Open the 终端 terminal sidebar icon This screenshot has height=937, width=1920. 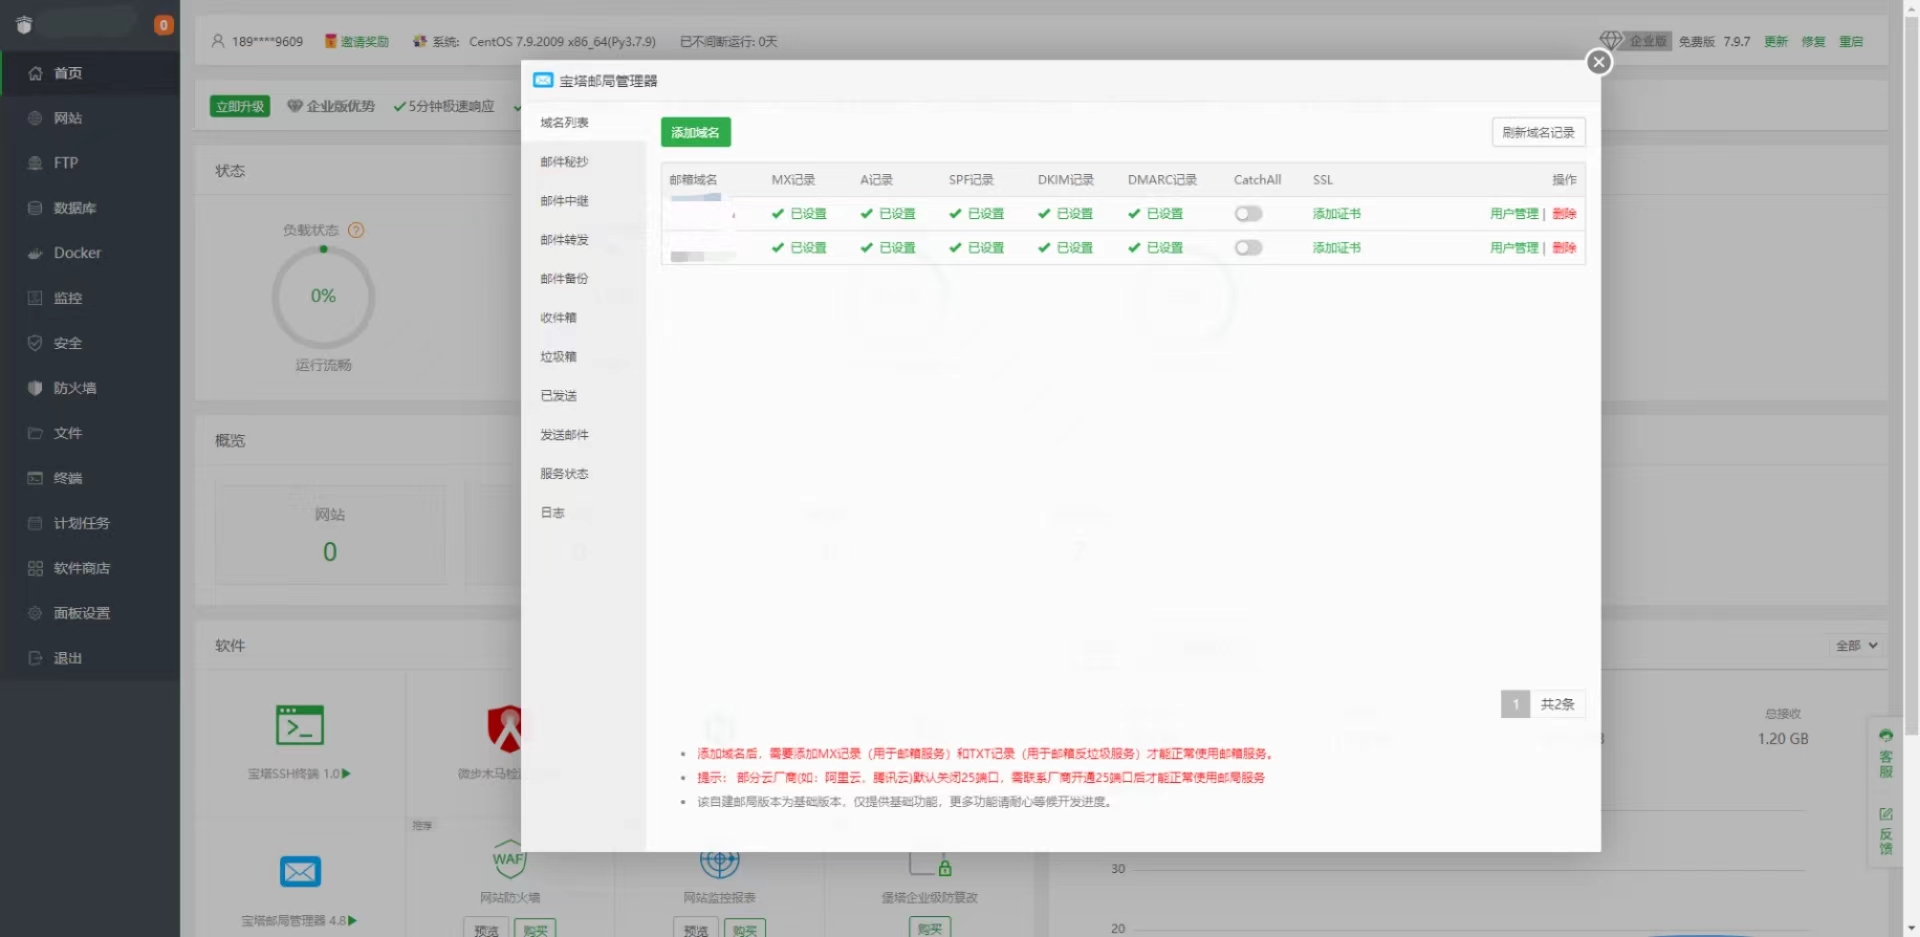tap(35, 478)
